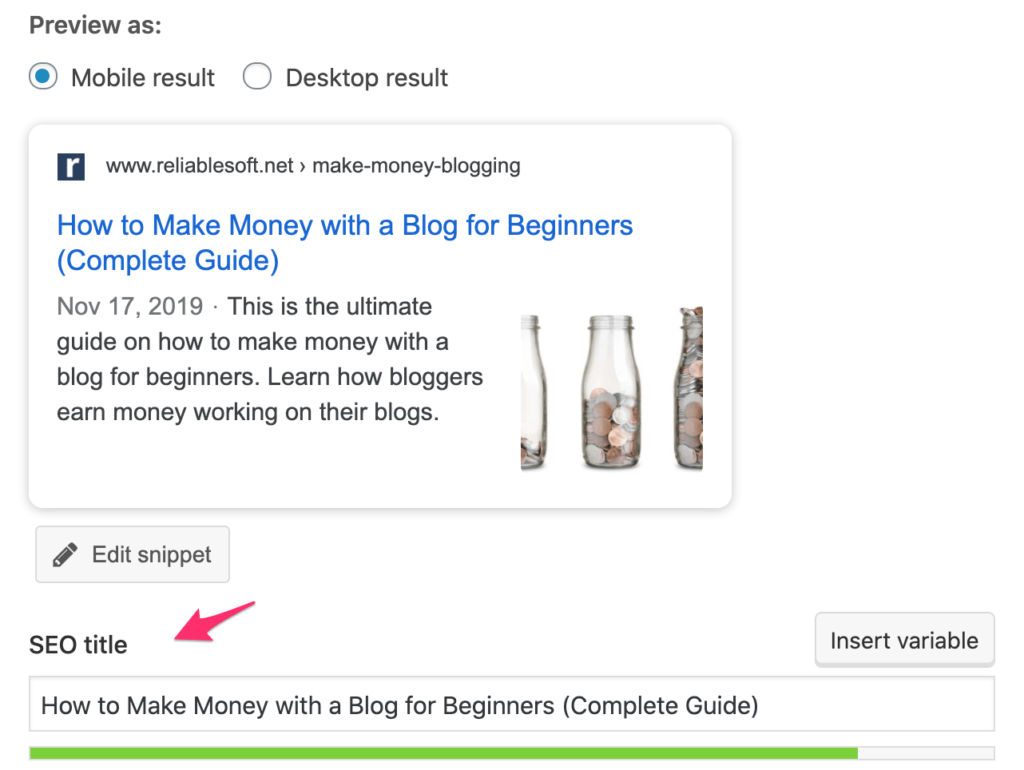Click the reliablesoft "r" favicon icon
Screen dimensions: 1024x770
pyautogui.click(x=70, y=166)
